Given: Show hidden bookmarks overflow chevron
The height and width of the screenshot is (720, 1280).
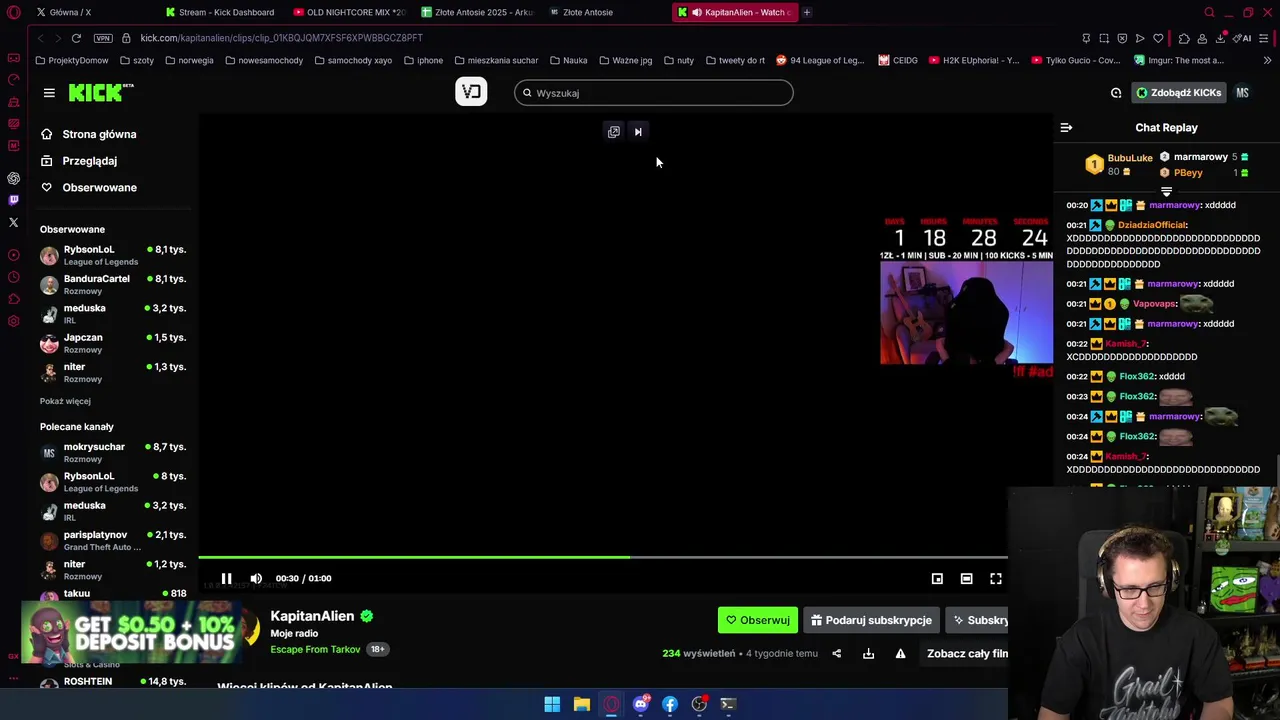Looking at the screenshot, I should coord(1267,60).
